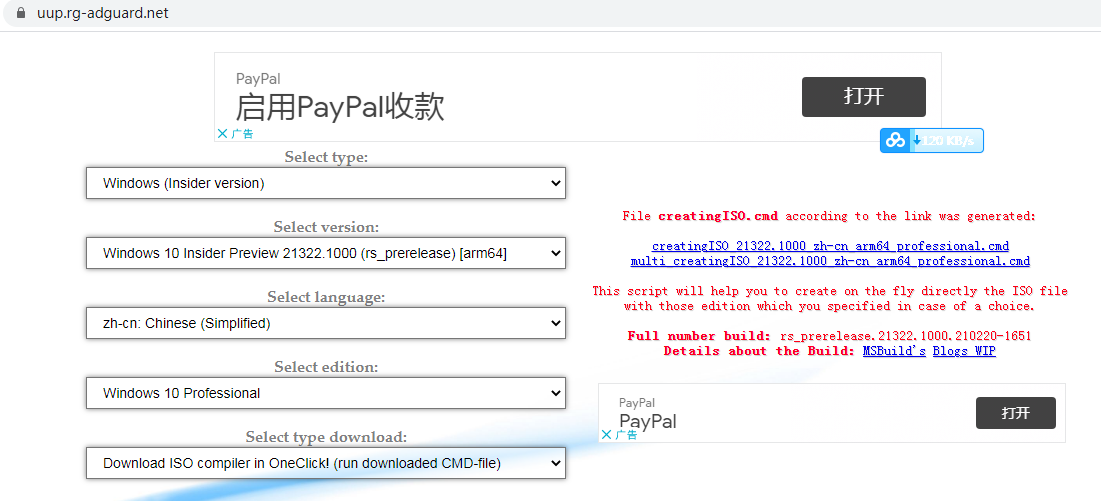This screenshot has height=501, width=1101.
Task: Click the cloud download speed widget icon
Action: [x=895, y=140]
